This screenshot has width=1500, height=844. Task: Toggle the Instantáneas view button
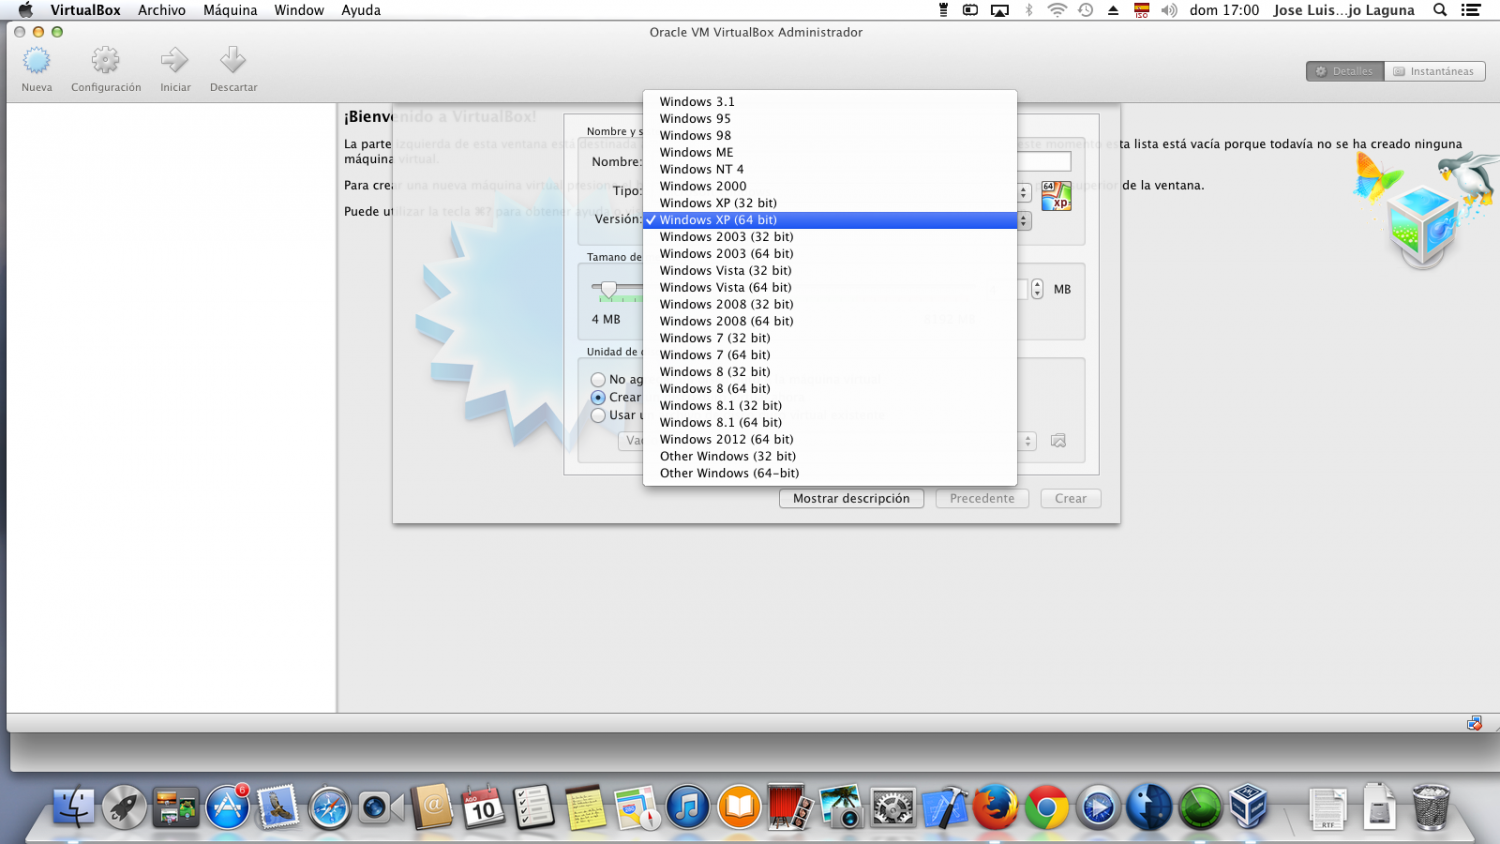(1435, 71)
